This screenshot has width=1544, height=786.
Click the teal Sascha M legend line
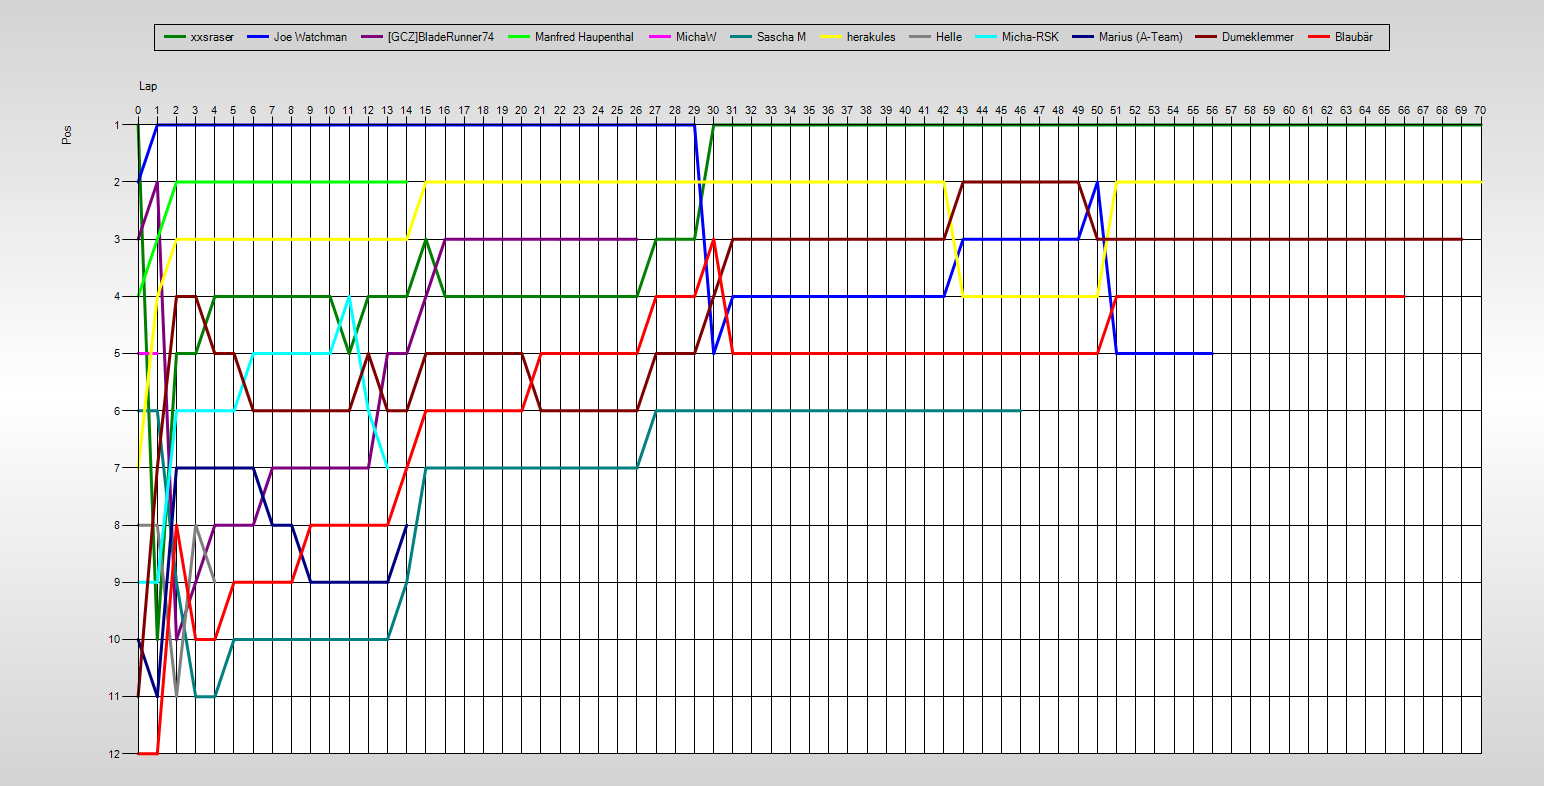tap(741, 37)
